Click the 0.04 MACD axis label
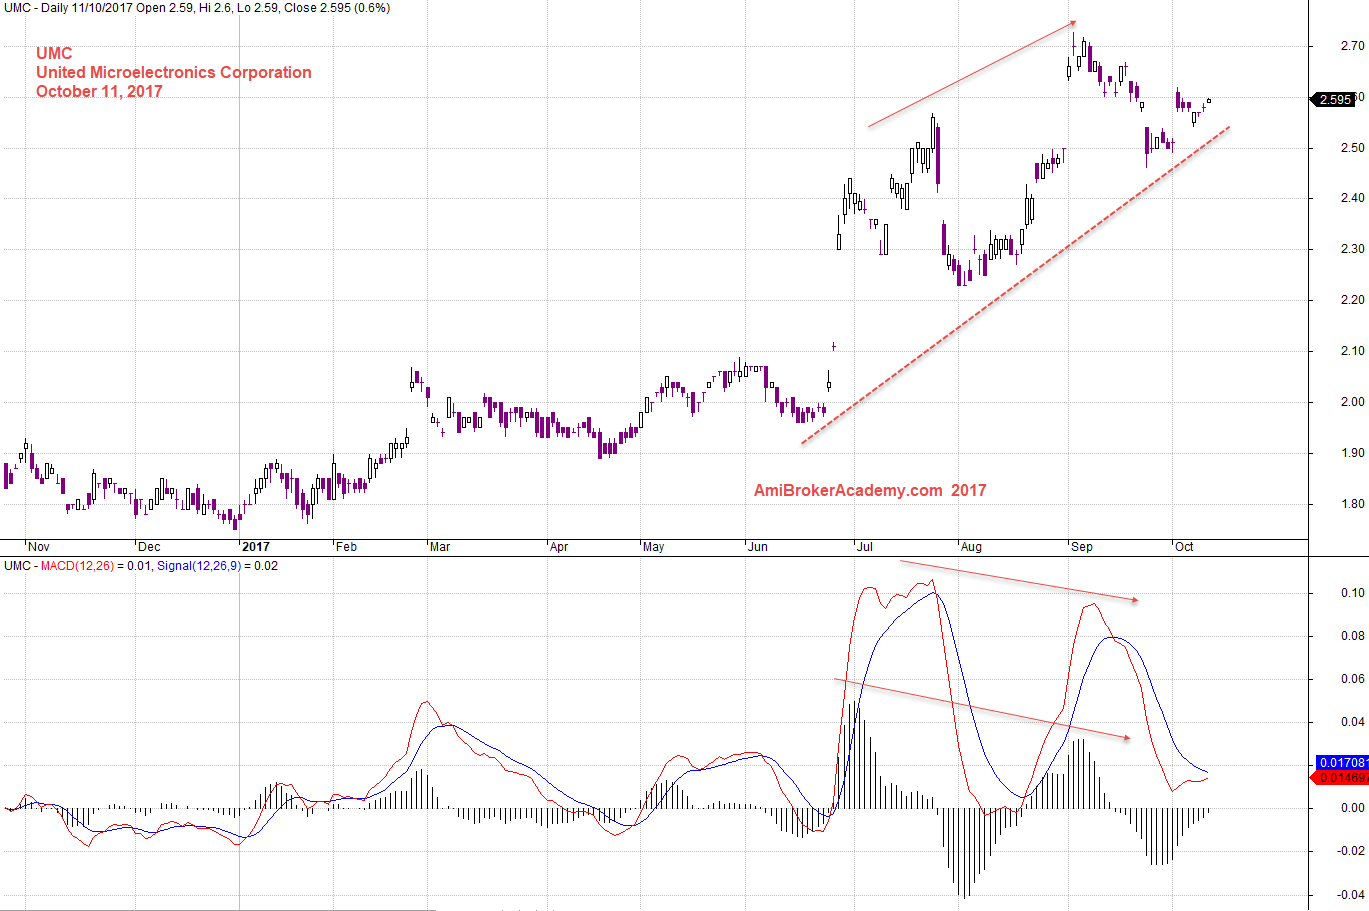 coord(1352,722)
